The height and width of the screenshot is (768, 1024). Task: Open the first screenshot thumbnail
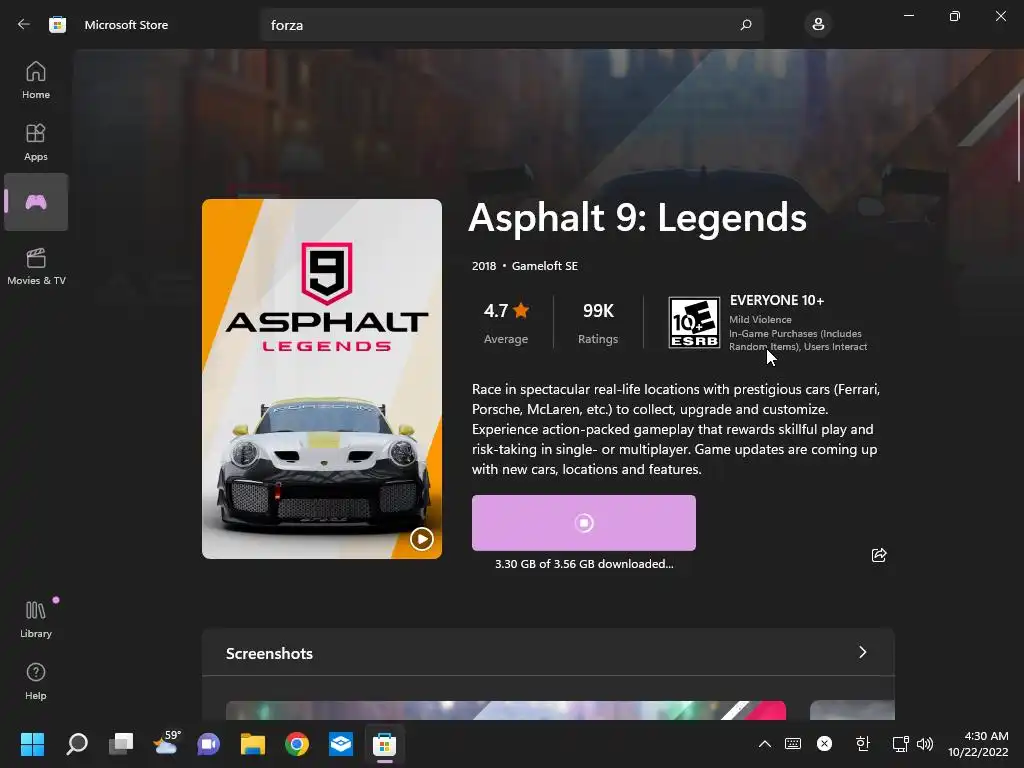[505, 711]
